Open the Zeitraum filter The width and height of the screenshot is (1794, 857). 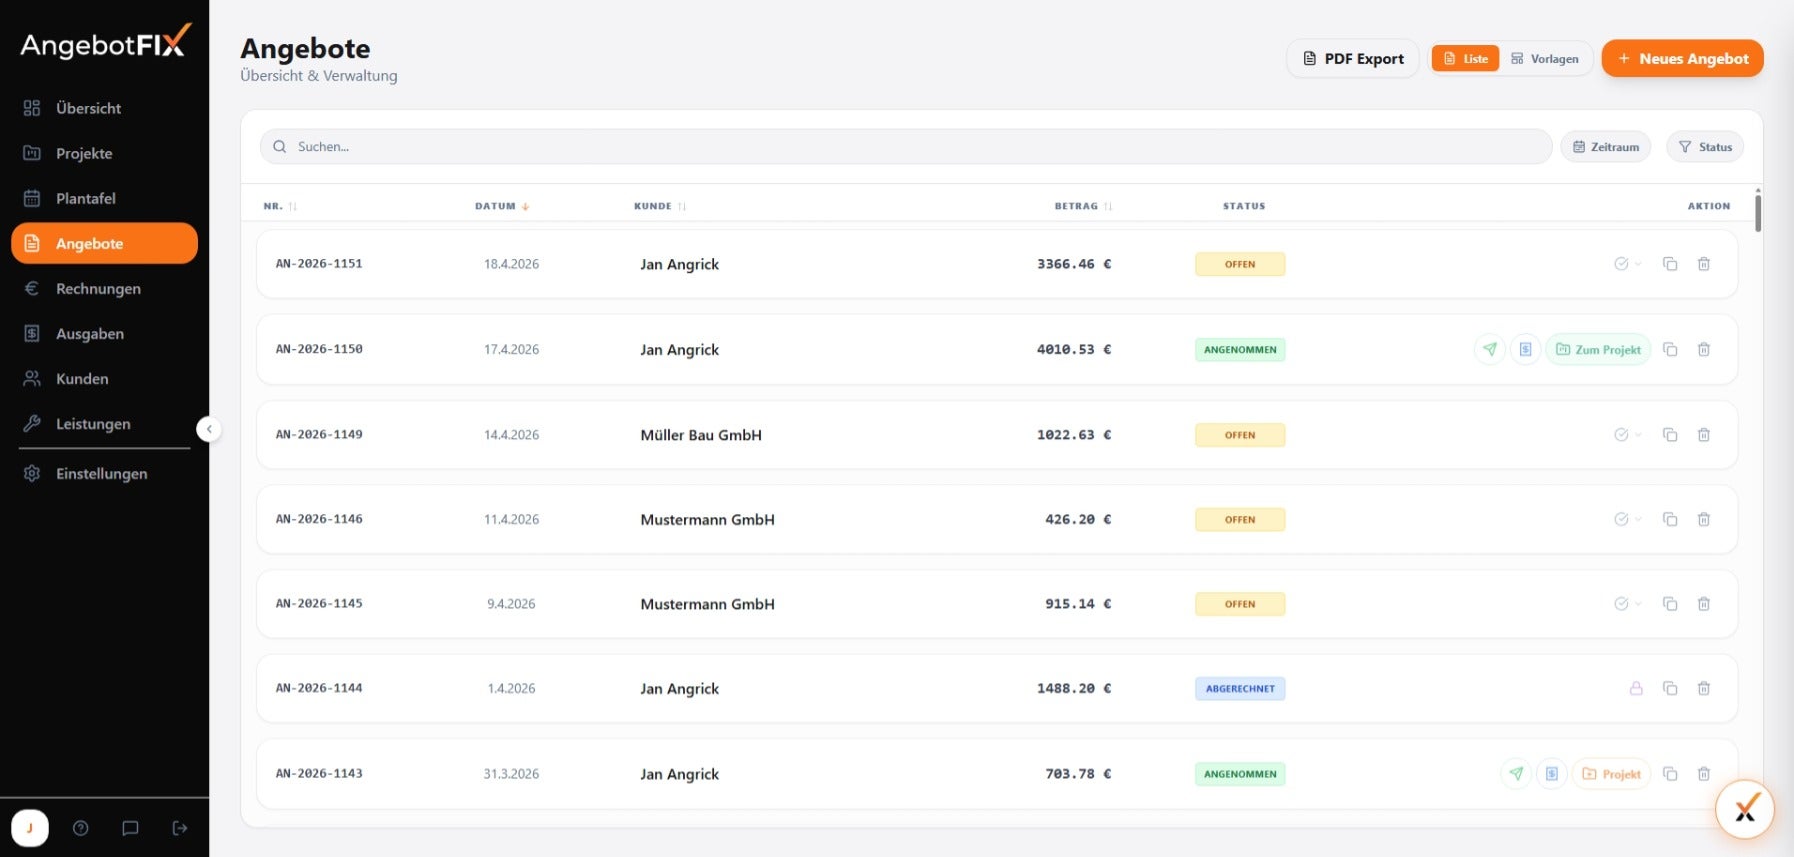click(1606, 146)
